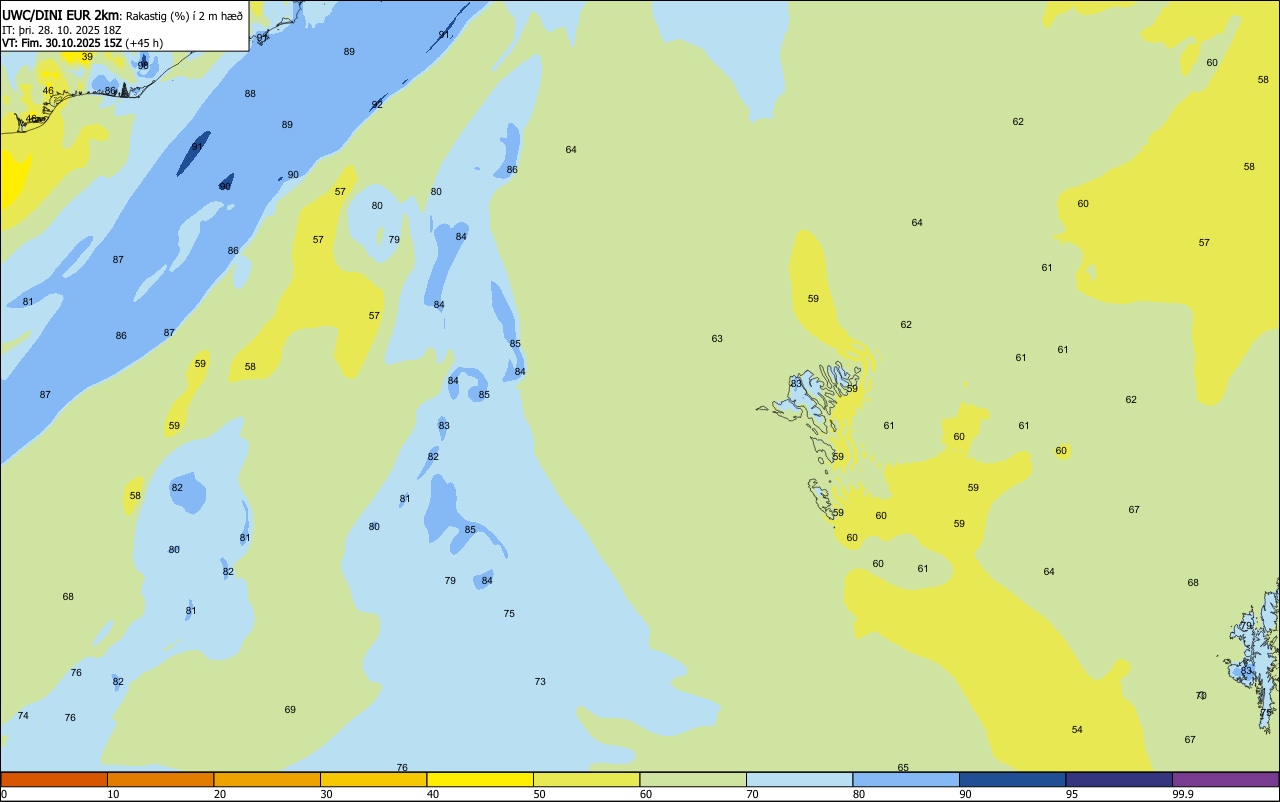Select the legend tick label "20"

220,794
